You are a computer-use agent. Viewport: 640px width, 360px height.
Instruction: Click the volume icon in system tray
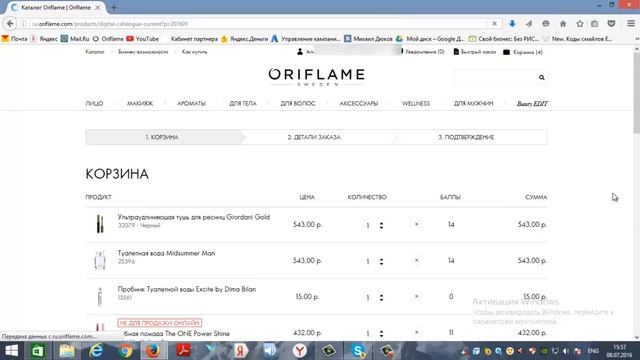[566, 351]
